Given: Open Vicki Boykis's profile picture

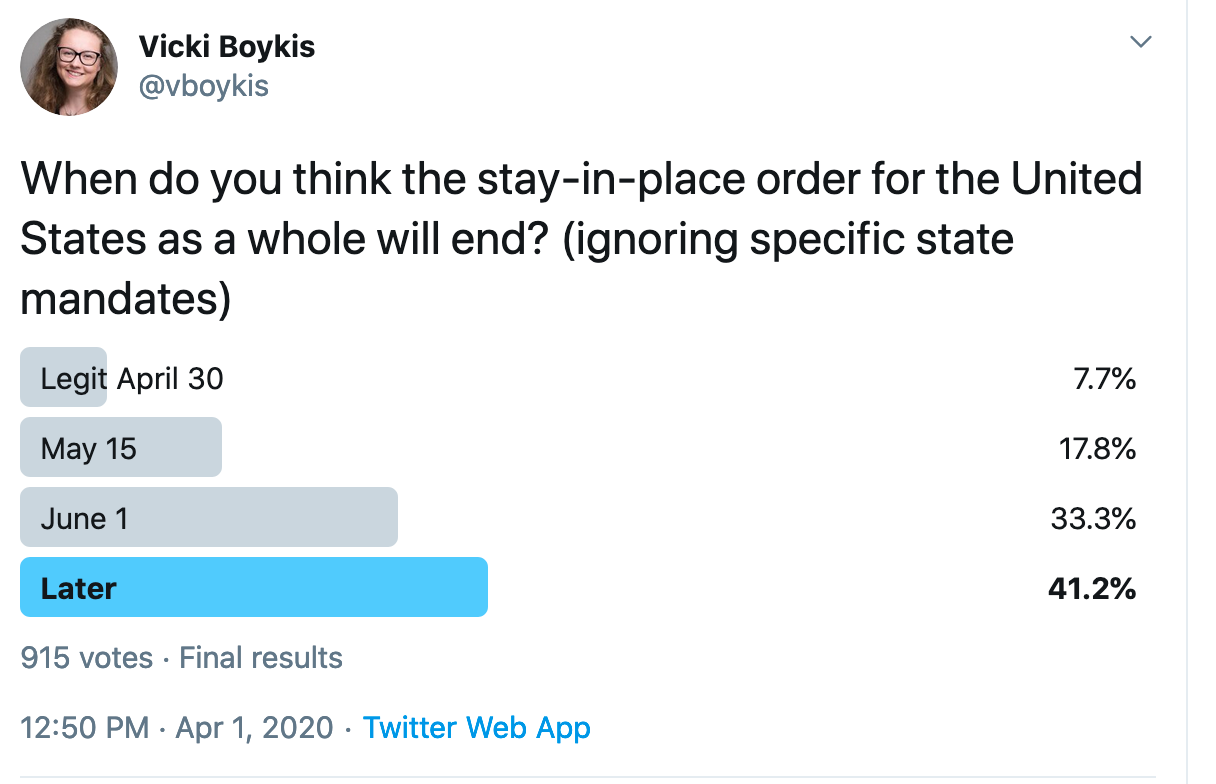Looking at the screenshot, I should point(68,67).
